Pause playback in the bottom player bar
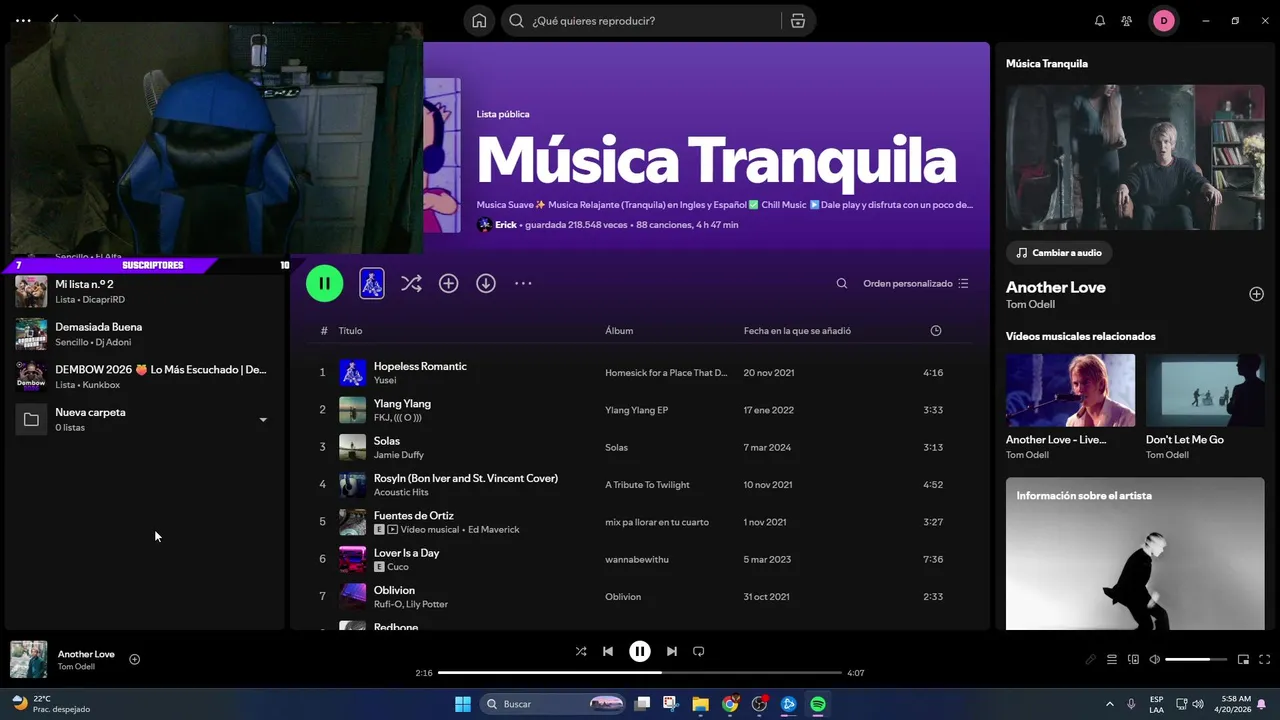 pos(640,651)
